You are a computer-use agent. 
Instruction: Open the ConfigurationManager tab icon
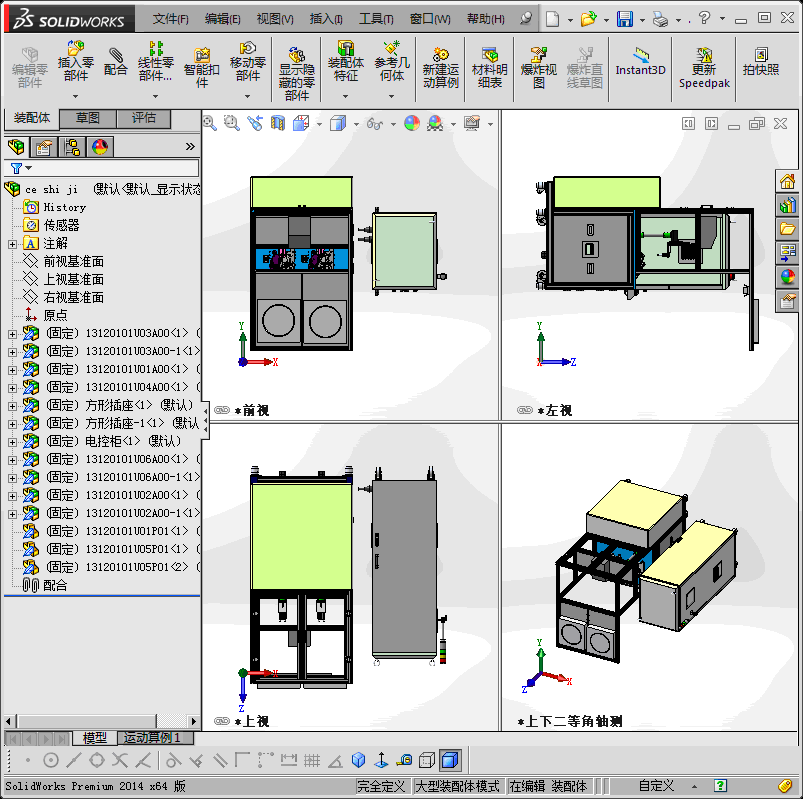(x=72, y=148)
